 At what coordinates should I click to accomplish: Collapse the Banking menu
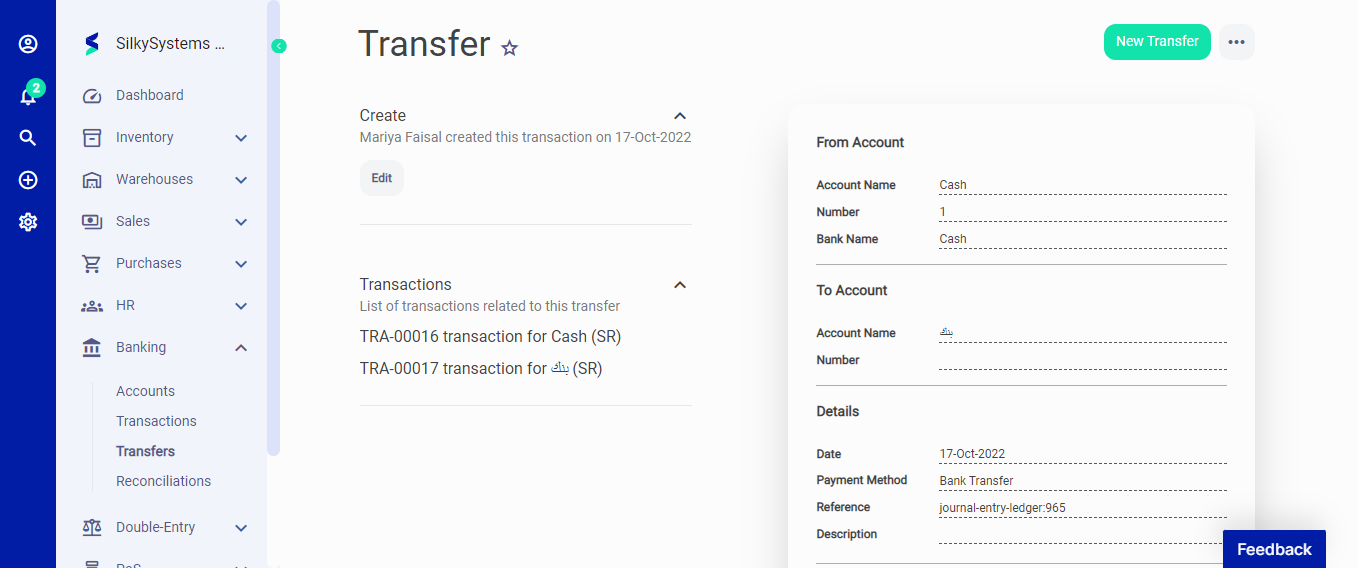pyautogui.click(x=241, y=348)
